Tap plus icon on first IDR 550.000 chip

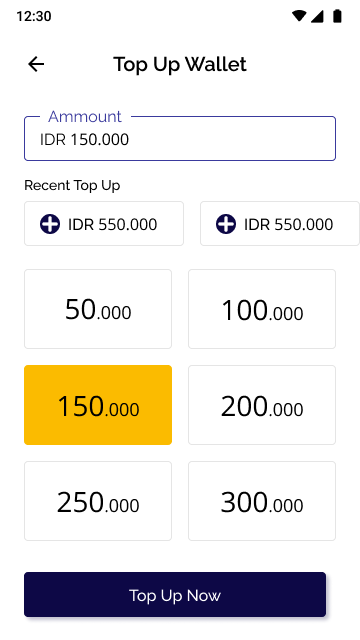point(50,224)
